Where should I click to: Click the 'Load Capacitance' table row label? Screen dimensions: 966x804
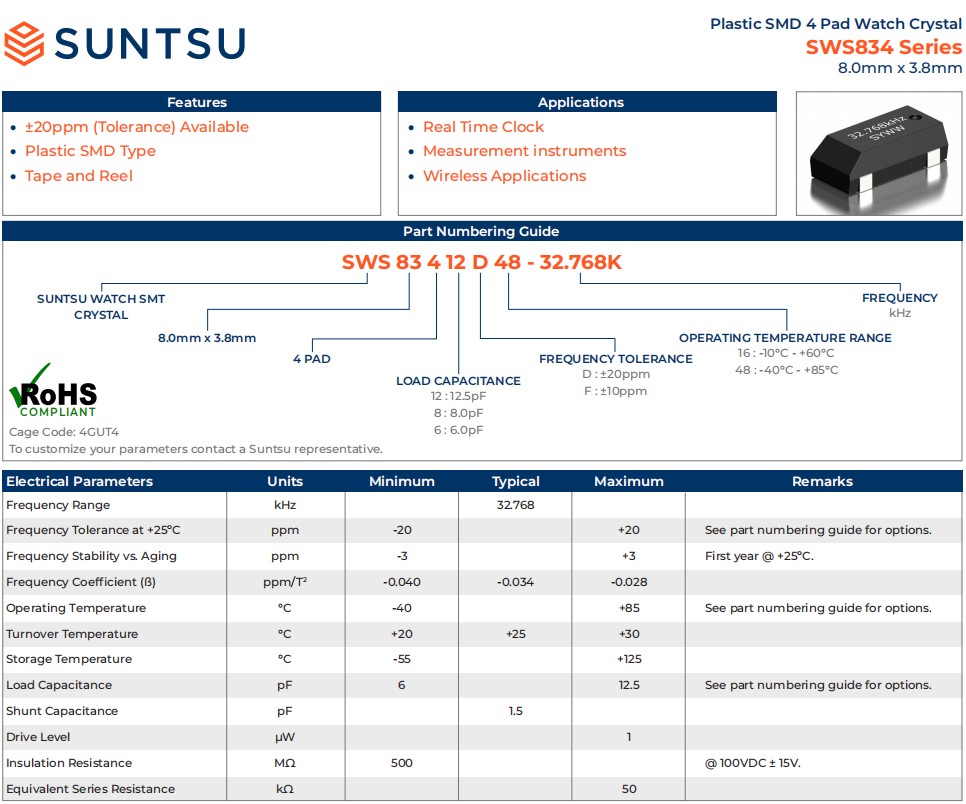click(x=59, y=685)
